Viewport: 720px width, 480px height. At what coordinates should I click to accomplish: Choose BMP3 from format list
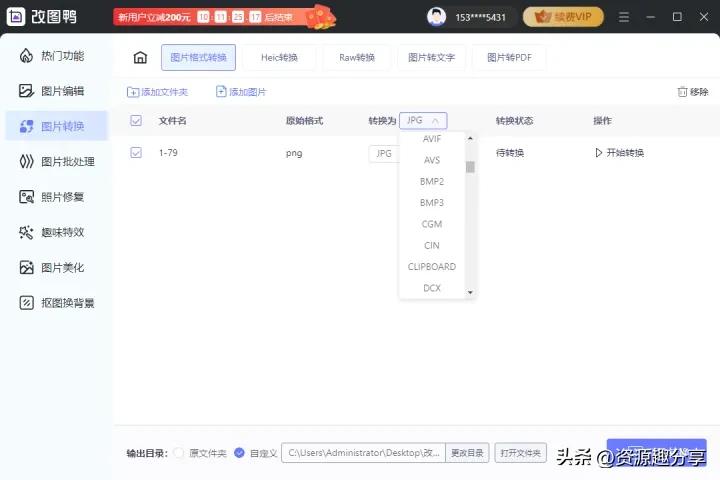[x=432, y=203]
